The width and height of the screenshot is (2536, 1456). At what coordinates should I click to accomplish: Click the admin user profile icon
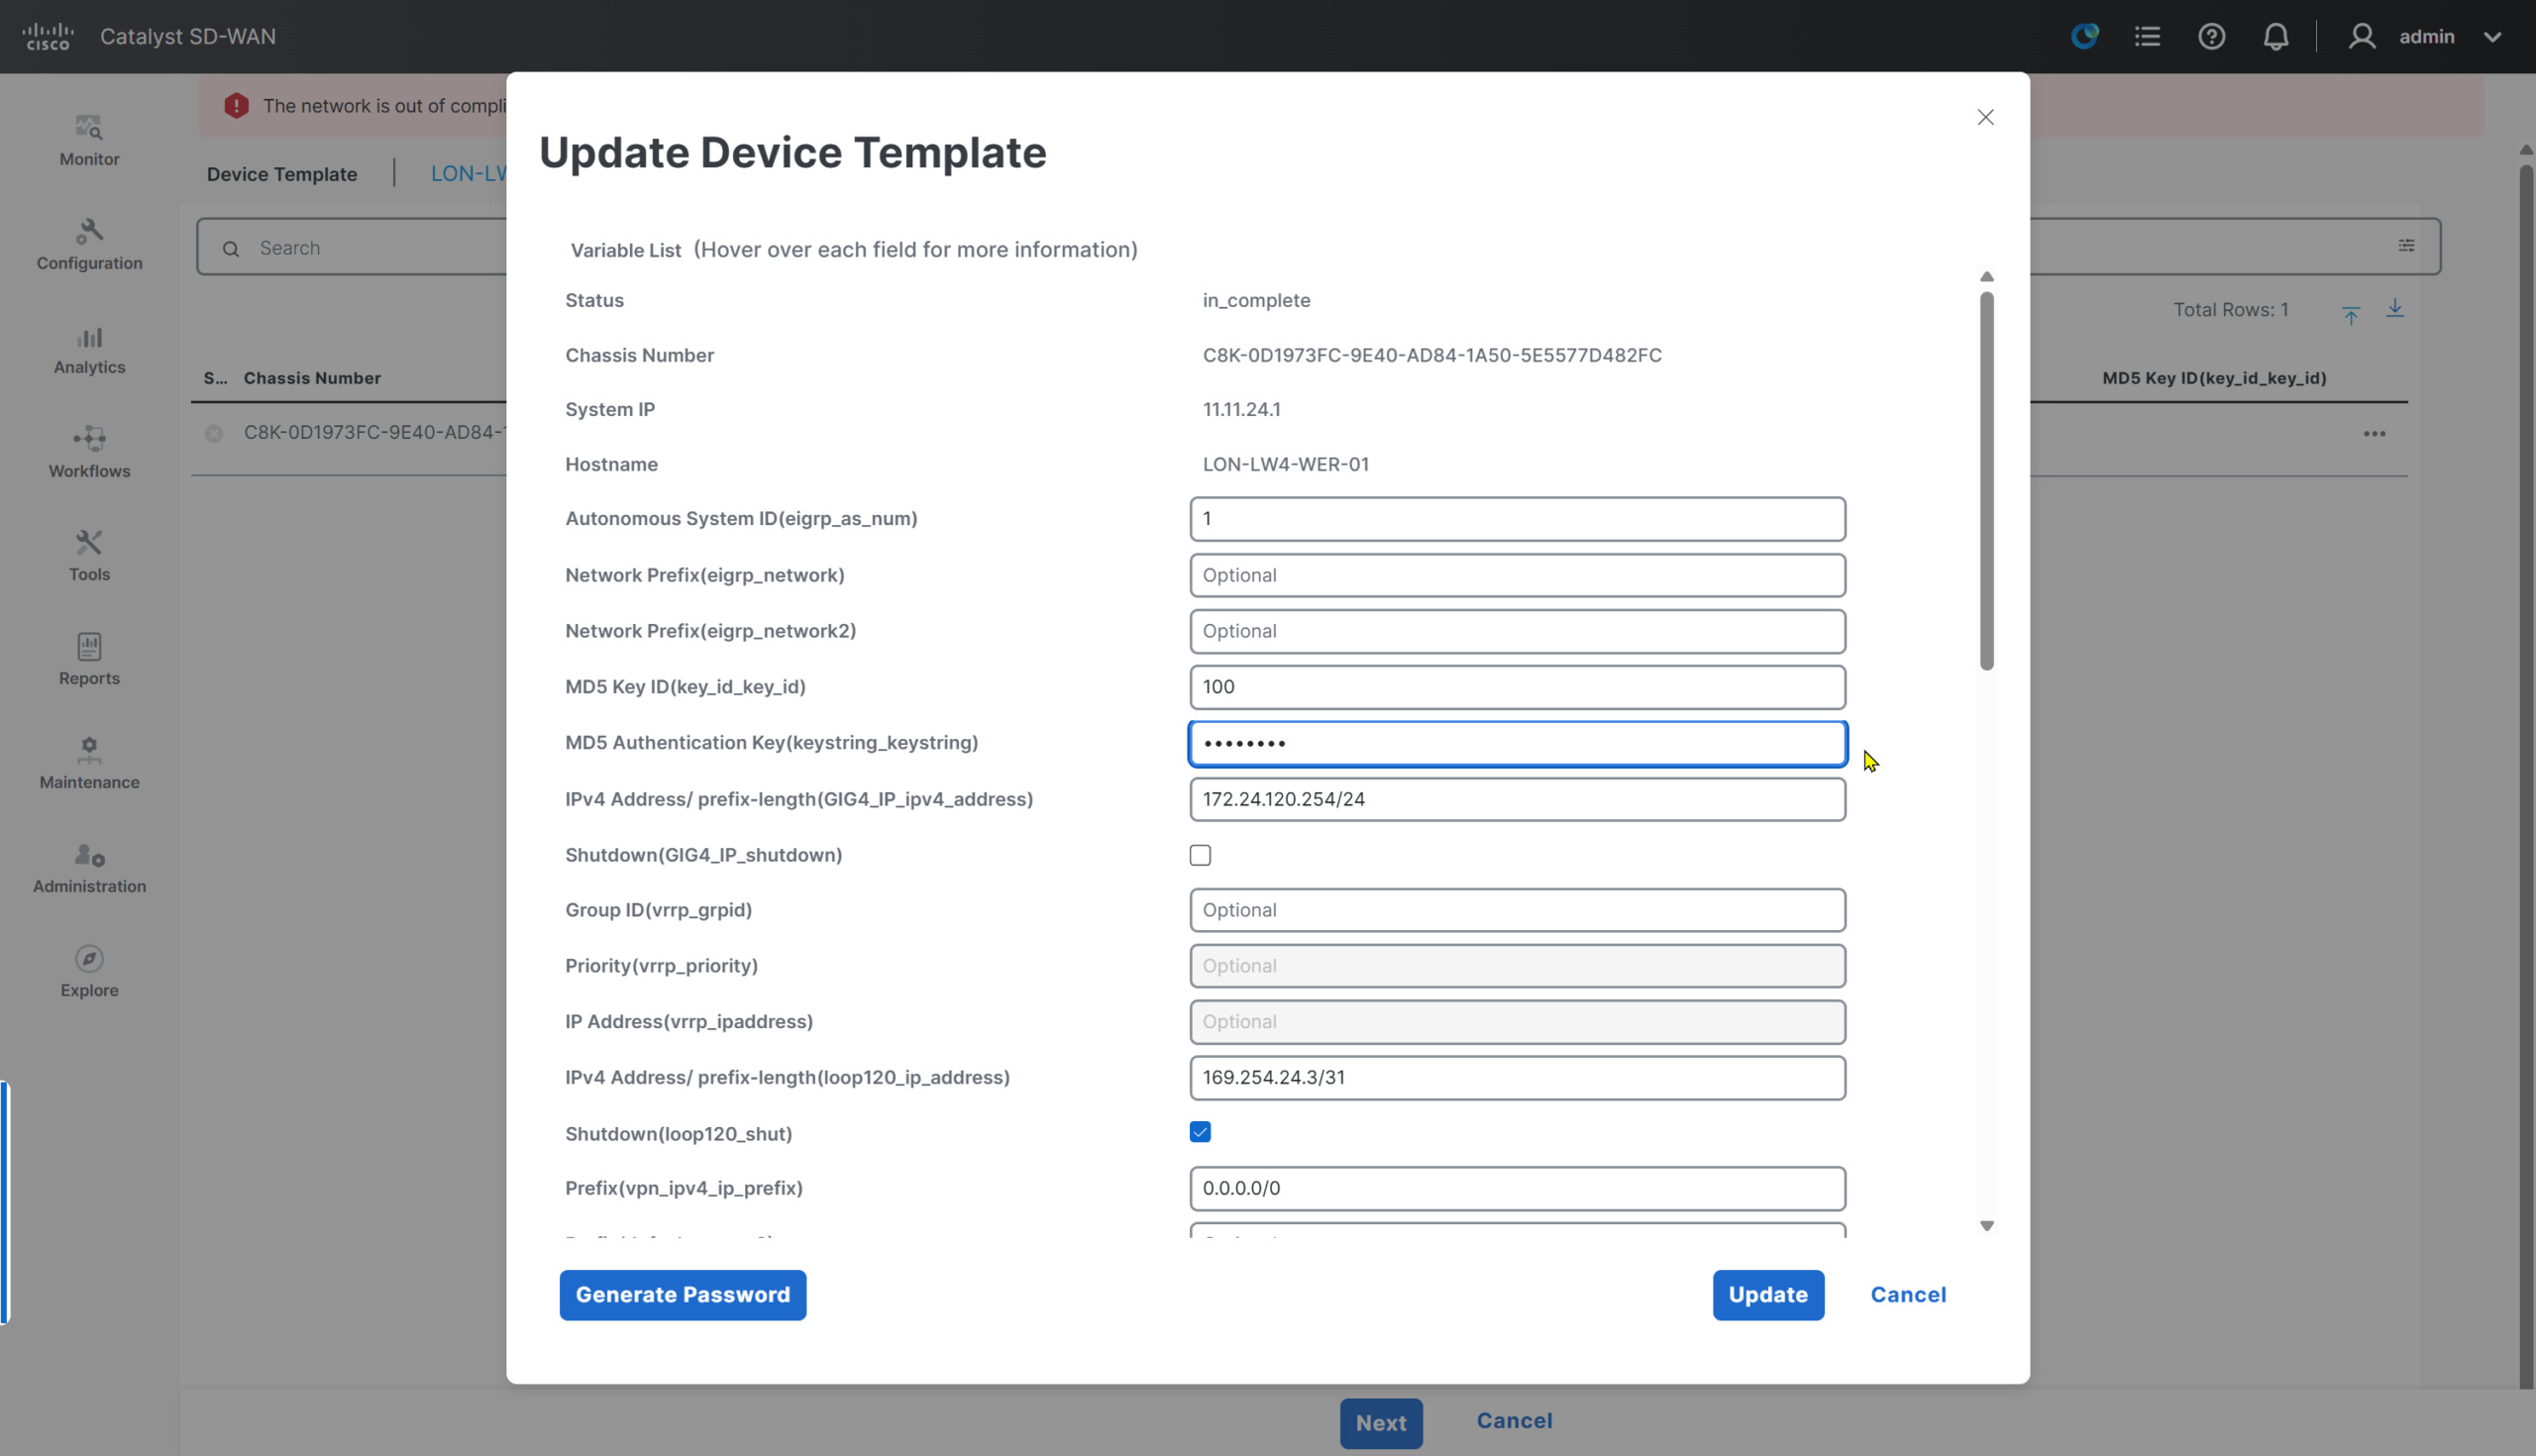click(x=2362, y=37)
